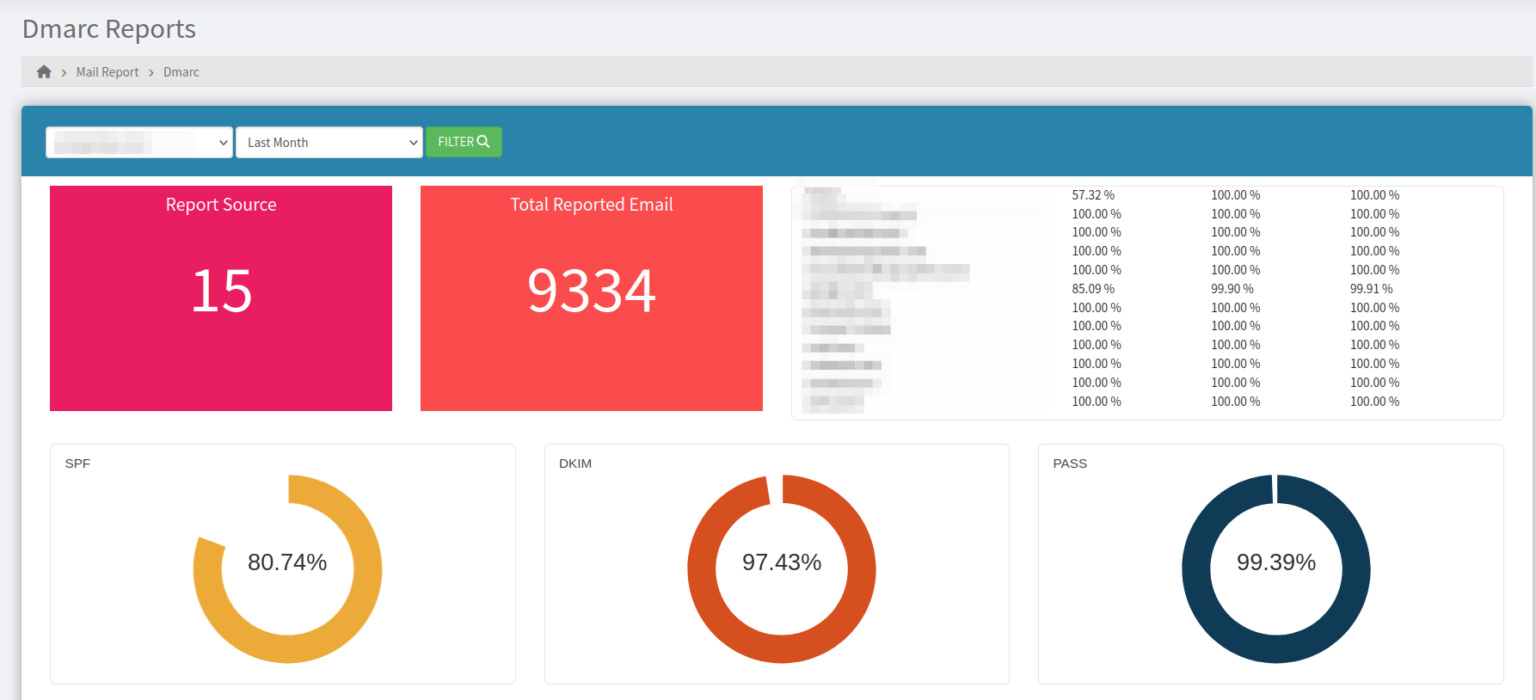Click the 99.90 % value in the table
Image resolution: width=1536 pixels, height=700 pixels.
pos(1235,288)
